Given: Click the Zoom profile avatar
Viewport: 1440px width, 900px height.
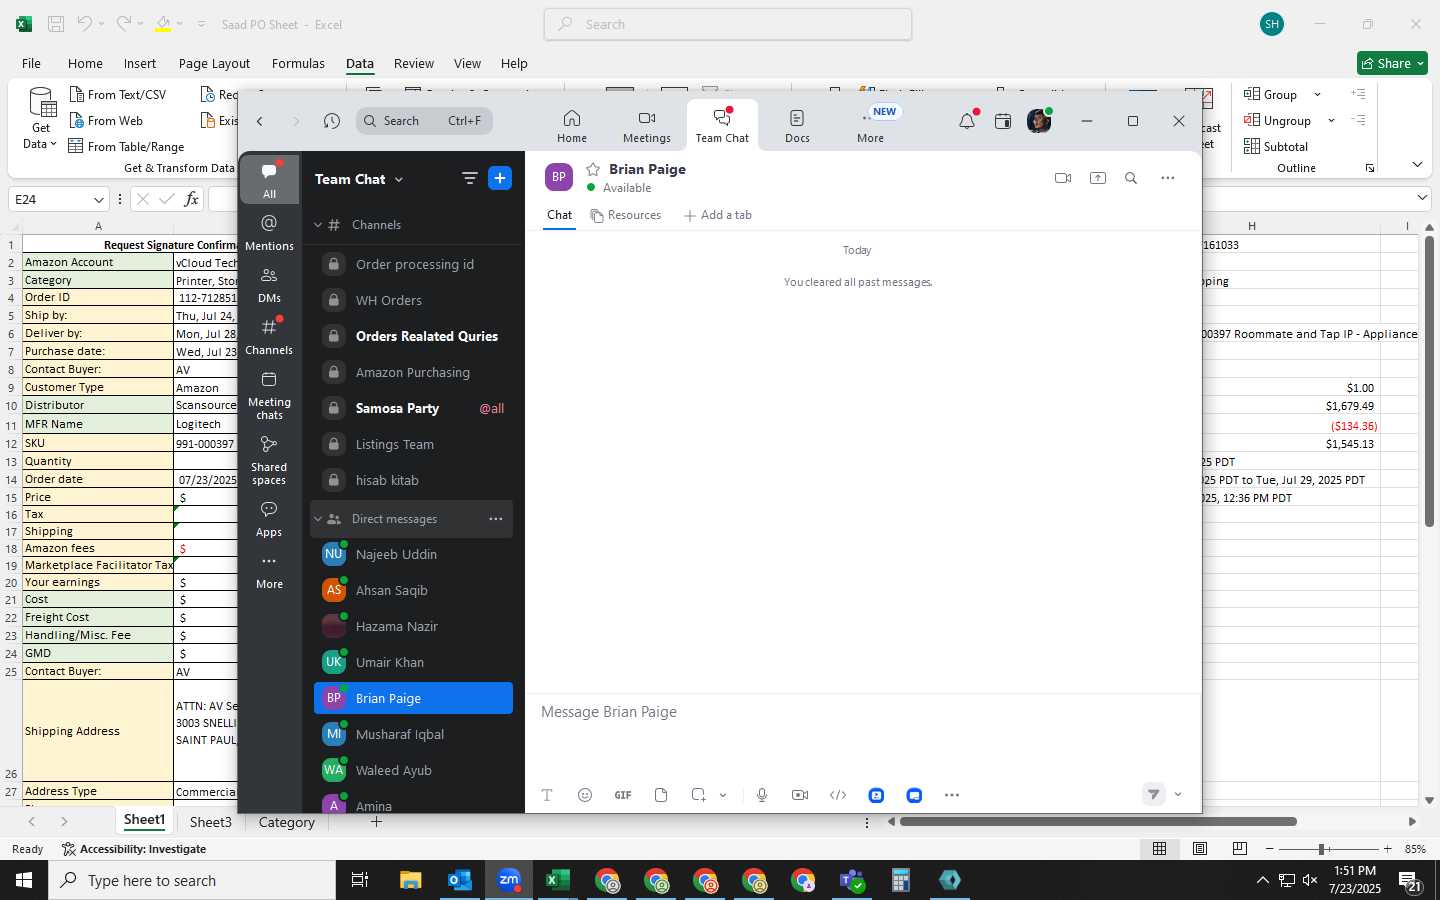Looking at the screenshot, I should 1039,121.
